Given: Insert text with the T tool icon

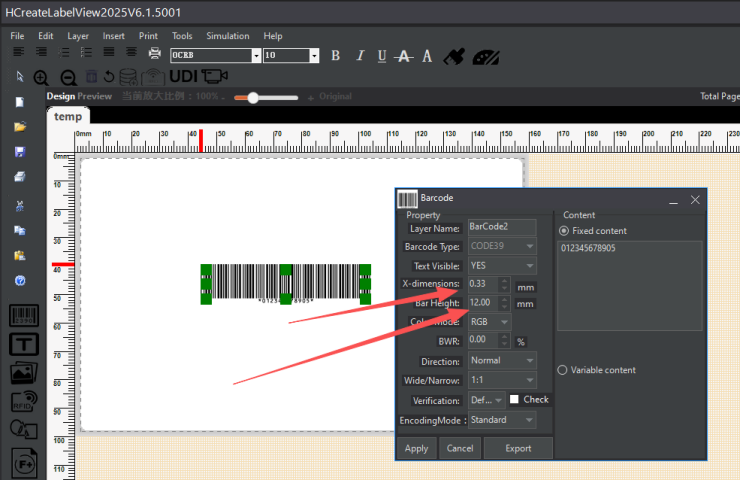Looking at the screenshot, I should click(x=24, y=344).
